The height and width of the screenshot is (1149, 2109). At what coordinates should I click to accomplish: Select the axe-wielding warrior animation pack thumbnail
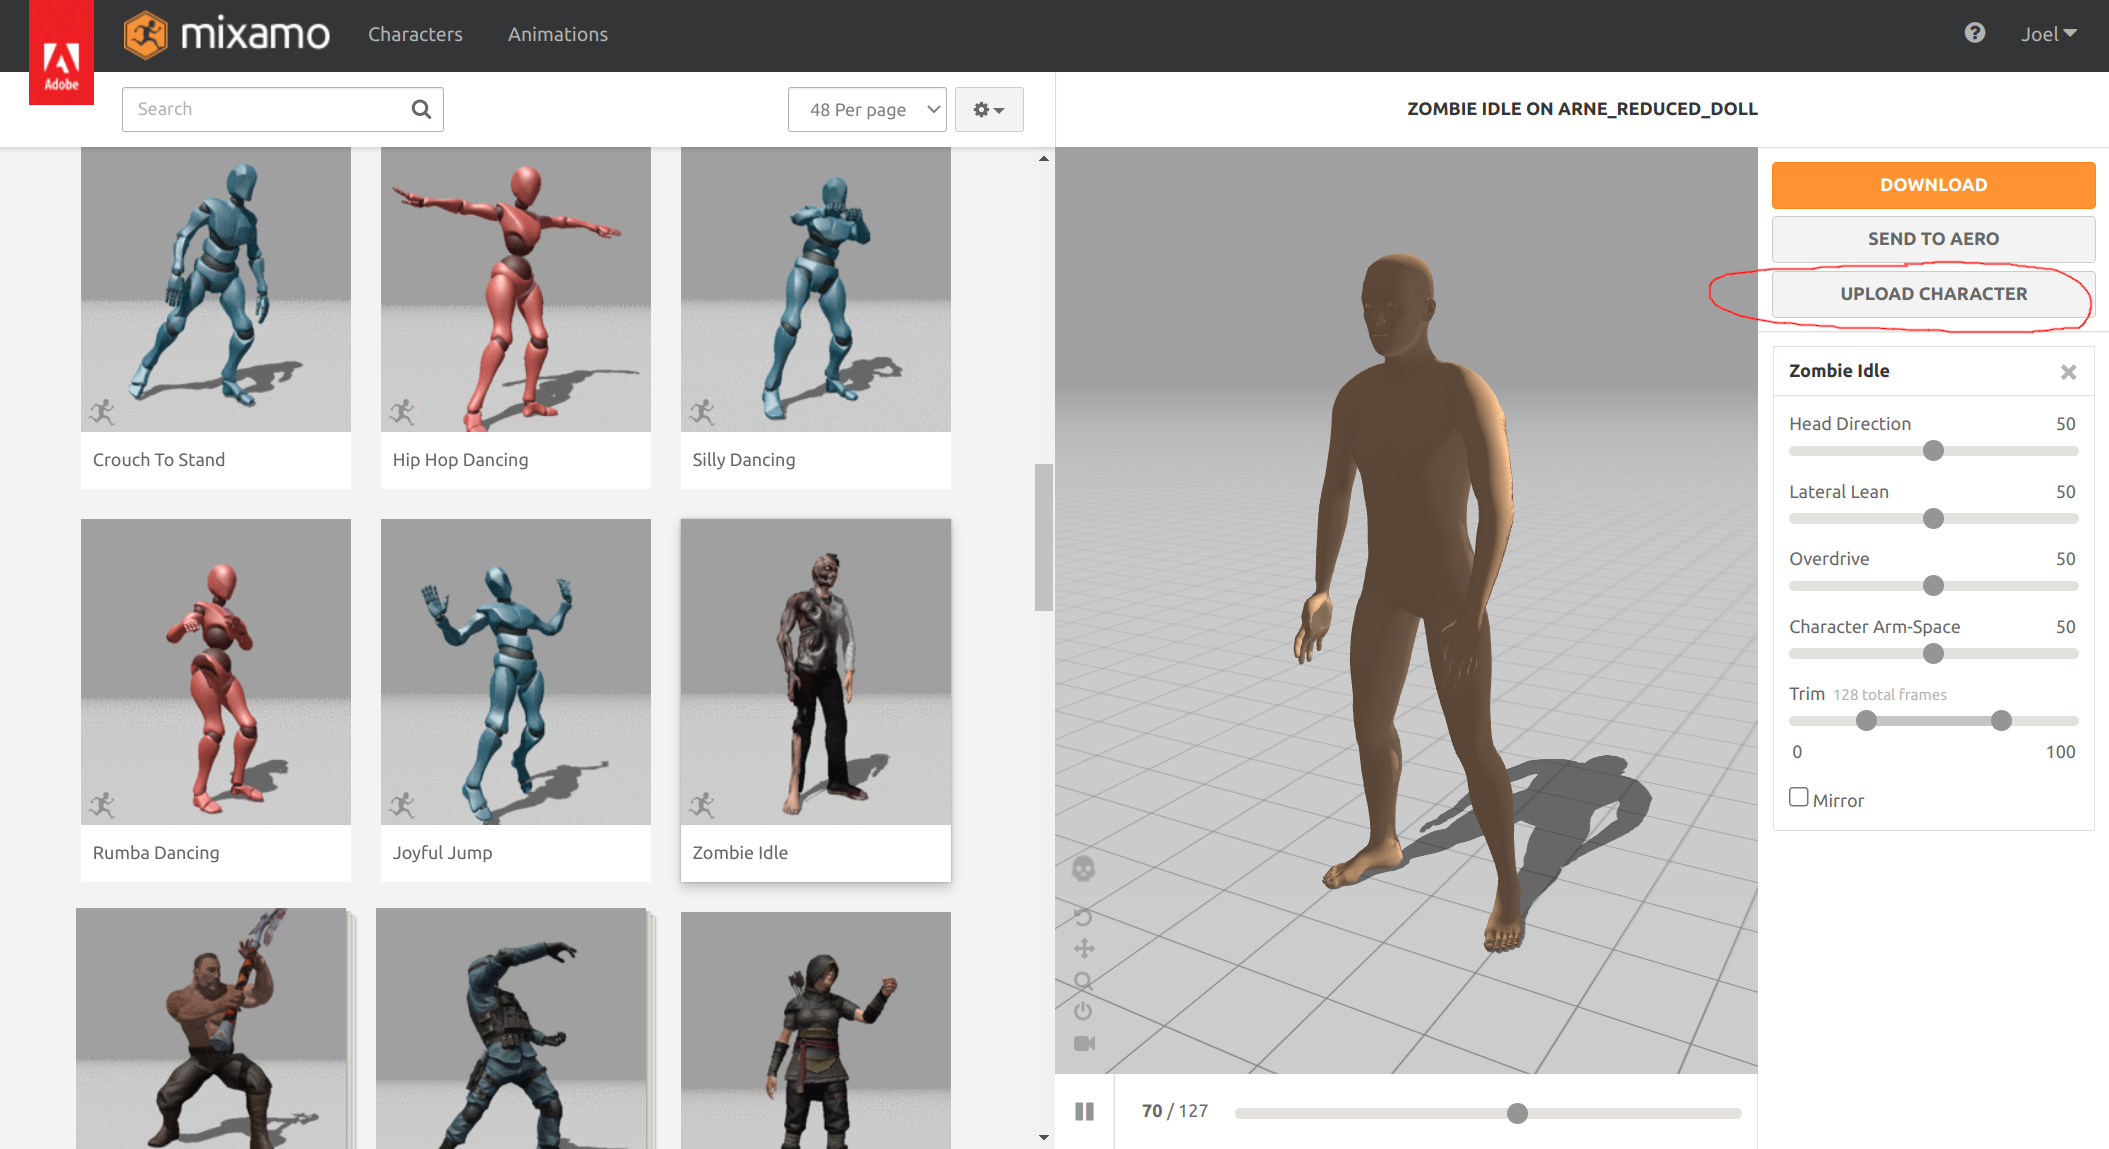point(213,1028)
